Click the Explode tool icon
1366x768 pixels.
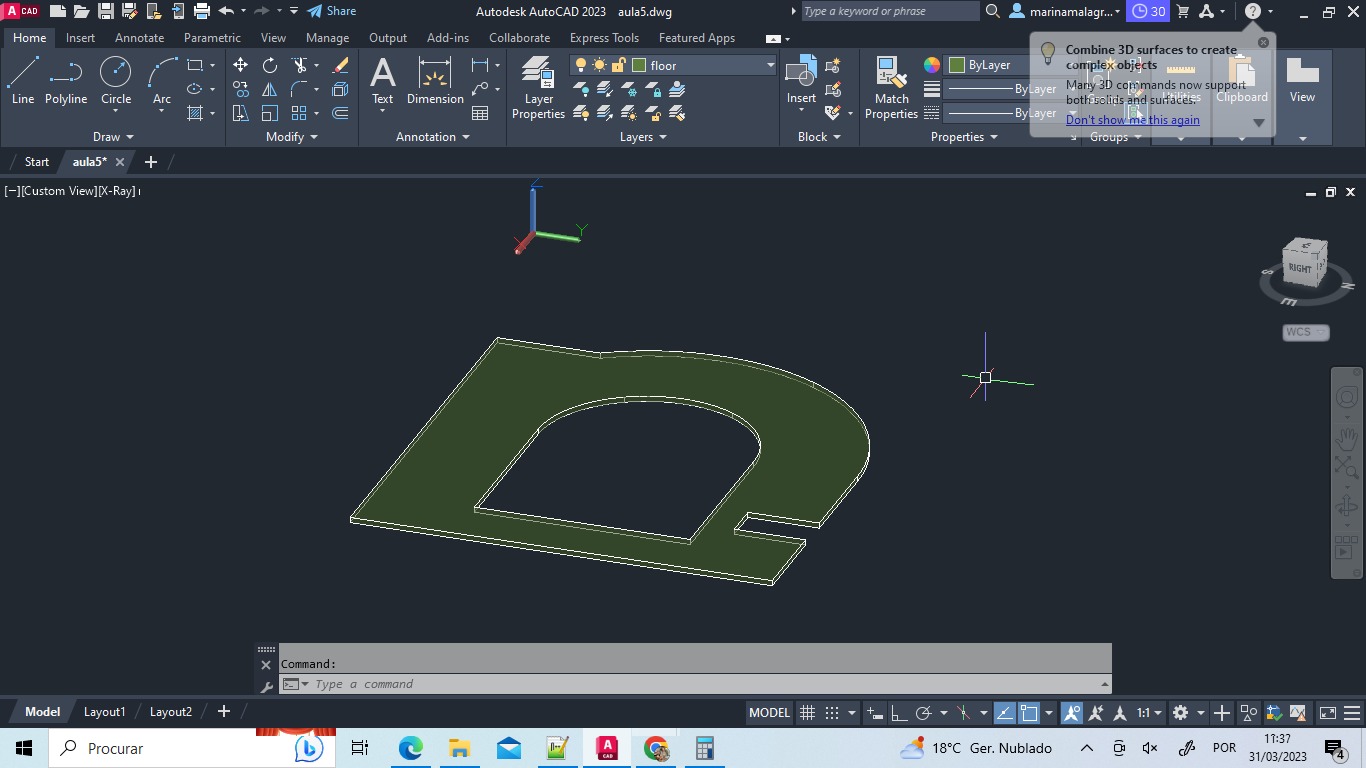coord(340,89)
